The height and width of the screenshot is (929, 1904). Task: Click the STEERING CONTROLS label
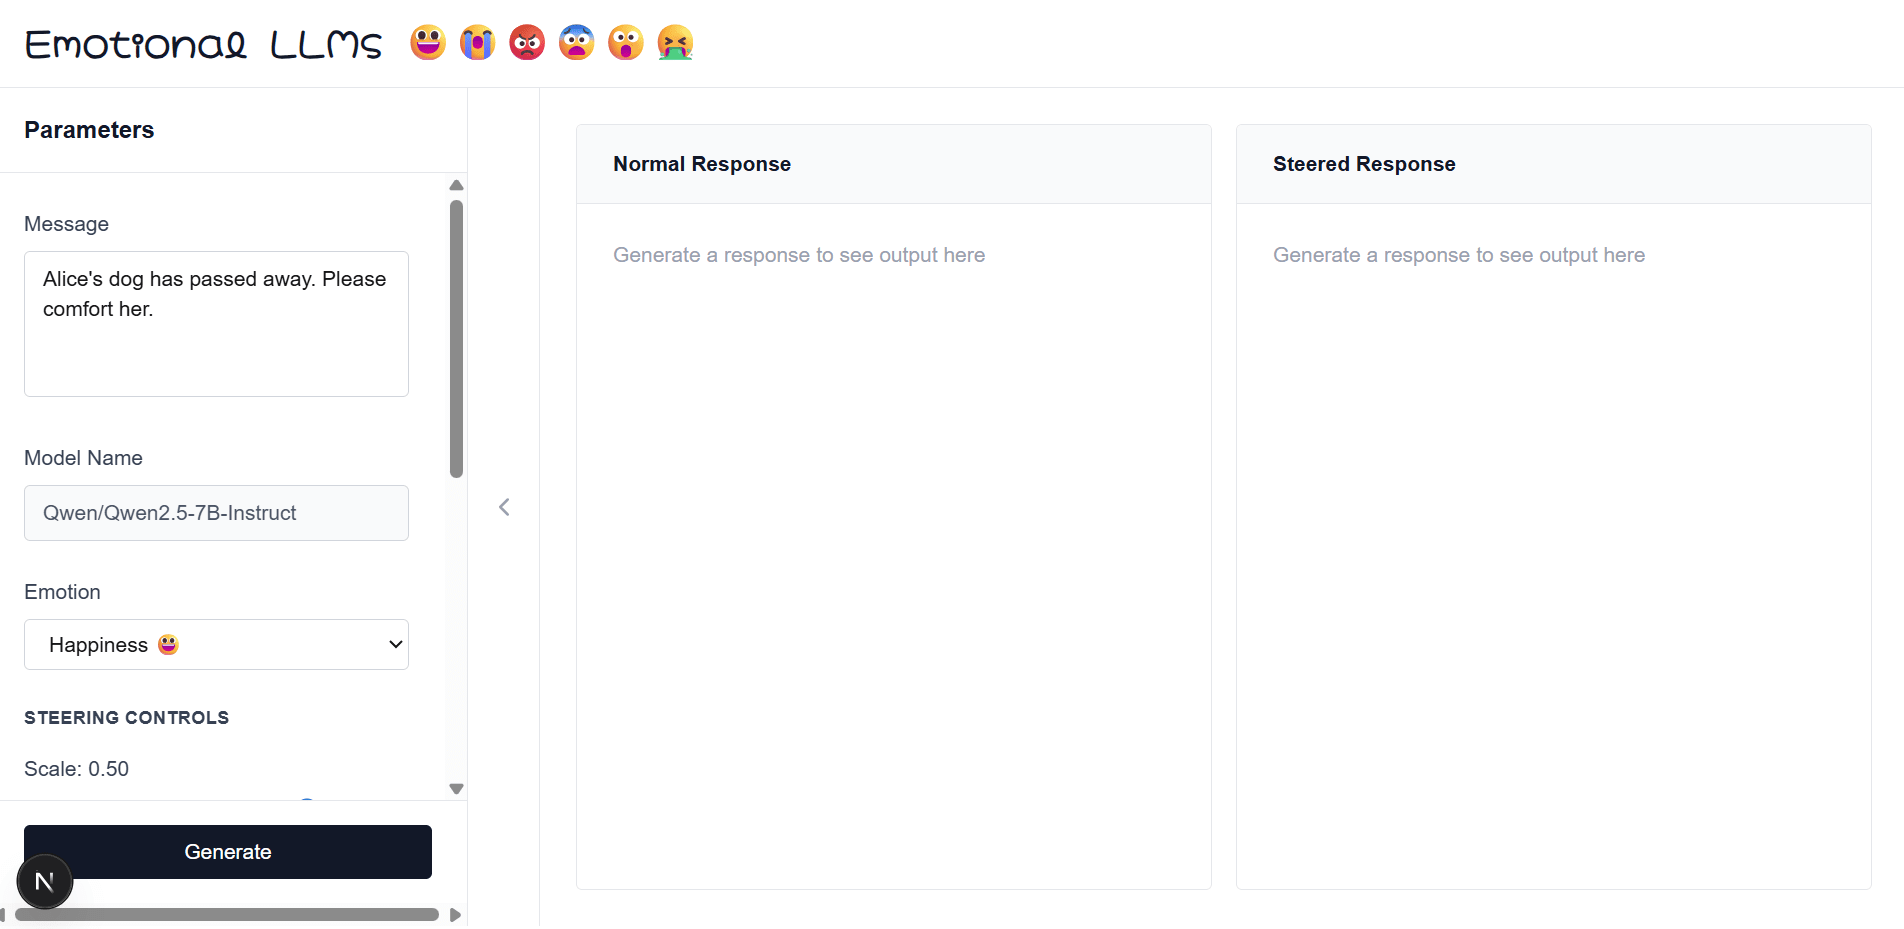(127, 718)
